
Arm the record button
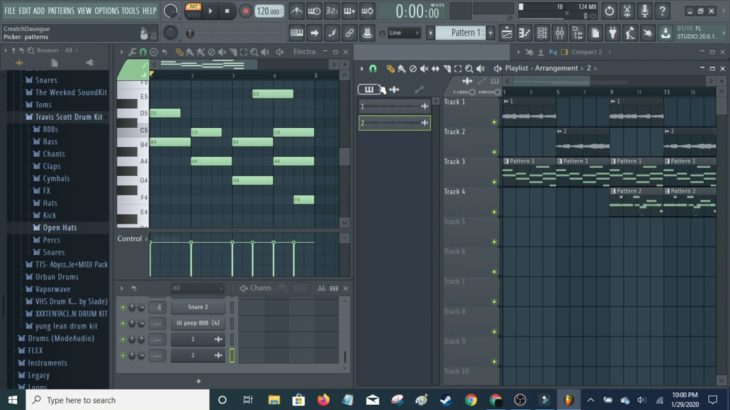pos(245,11)
